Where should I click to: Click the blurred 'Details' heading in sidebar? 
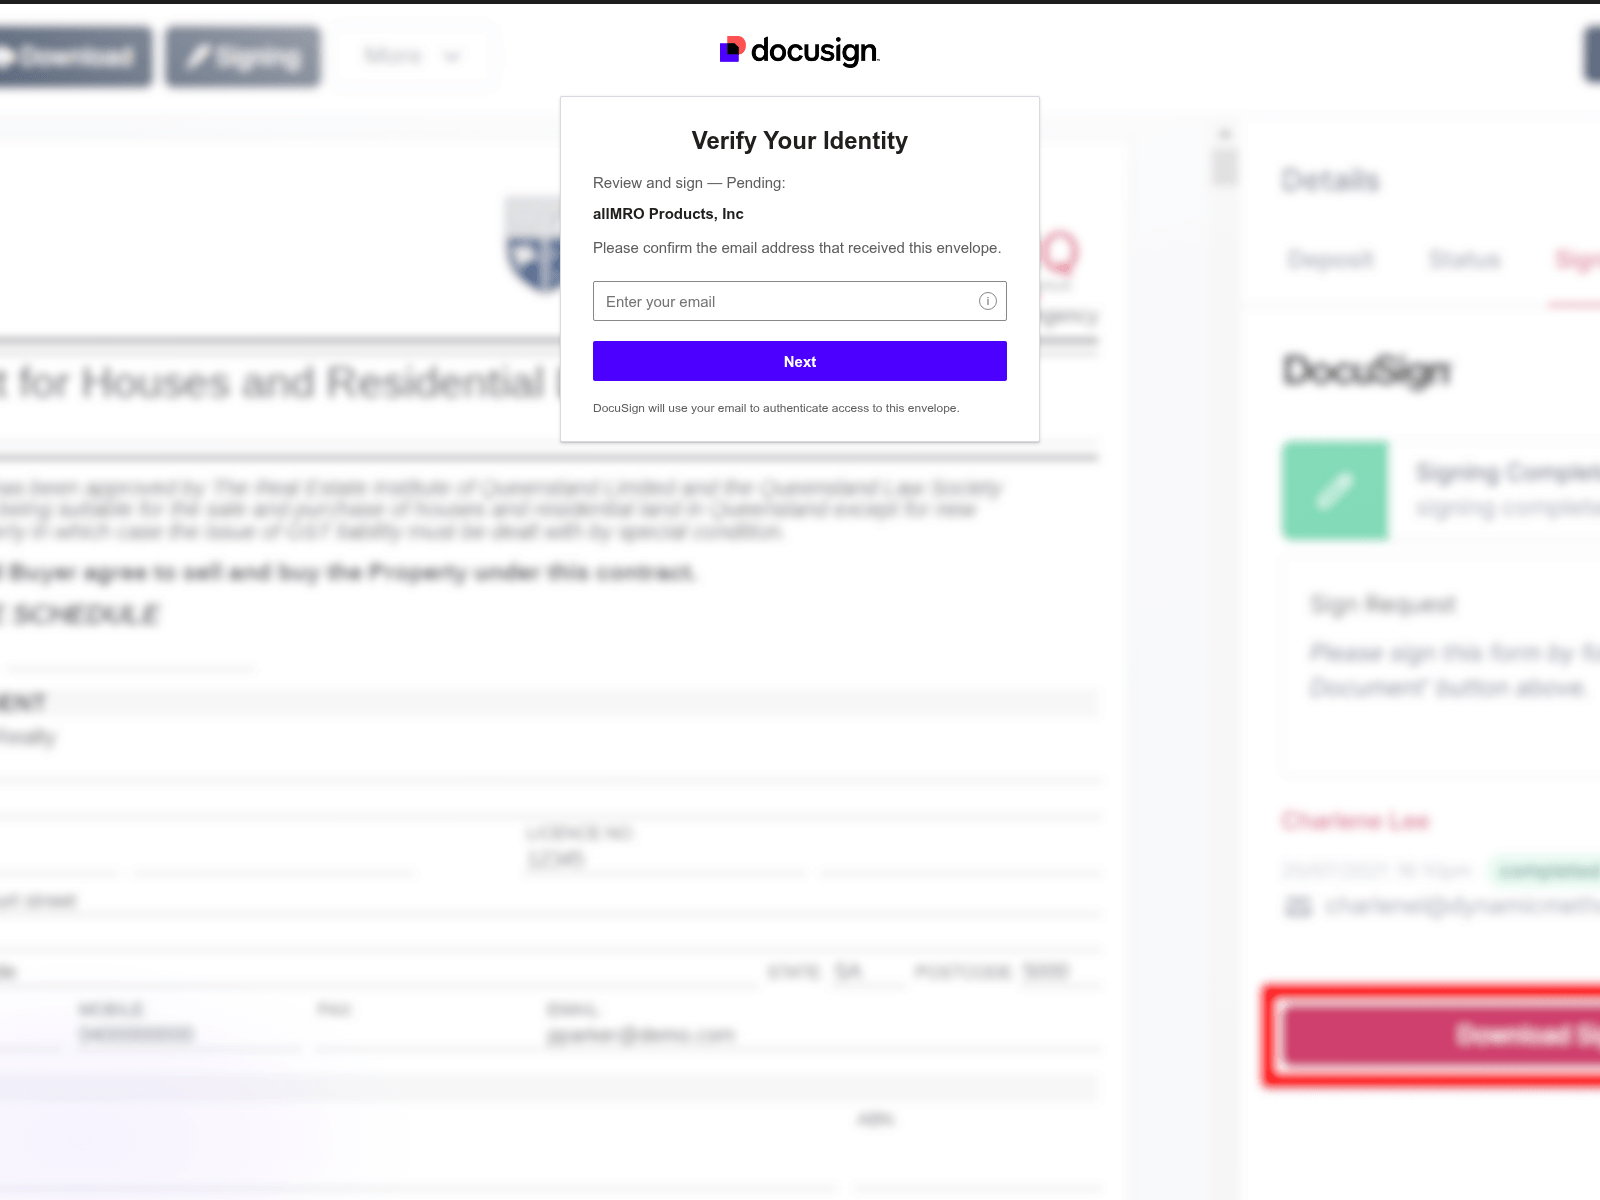pyautogui.click(x=1330, y=181)
